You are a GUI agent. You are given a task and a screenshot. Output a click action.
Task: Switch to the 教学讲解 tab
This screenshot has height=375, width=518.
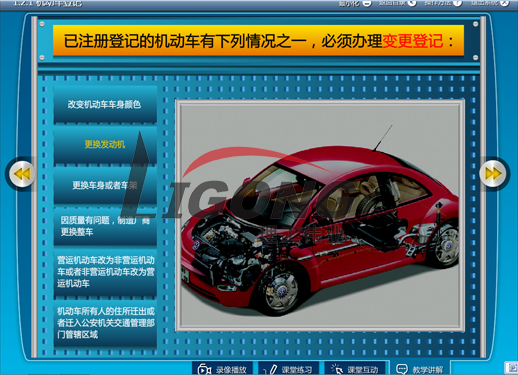click(420, 369)
